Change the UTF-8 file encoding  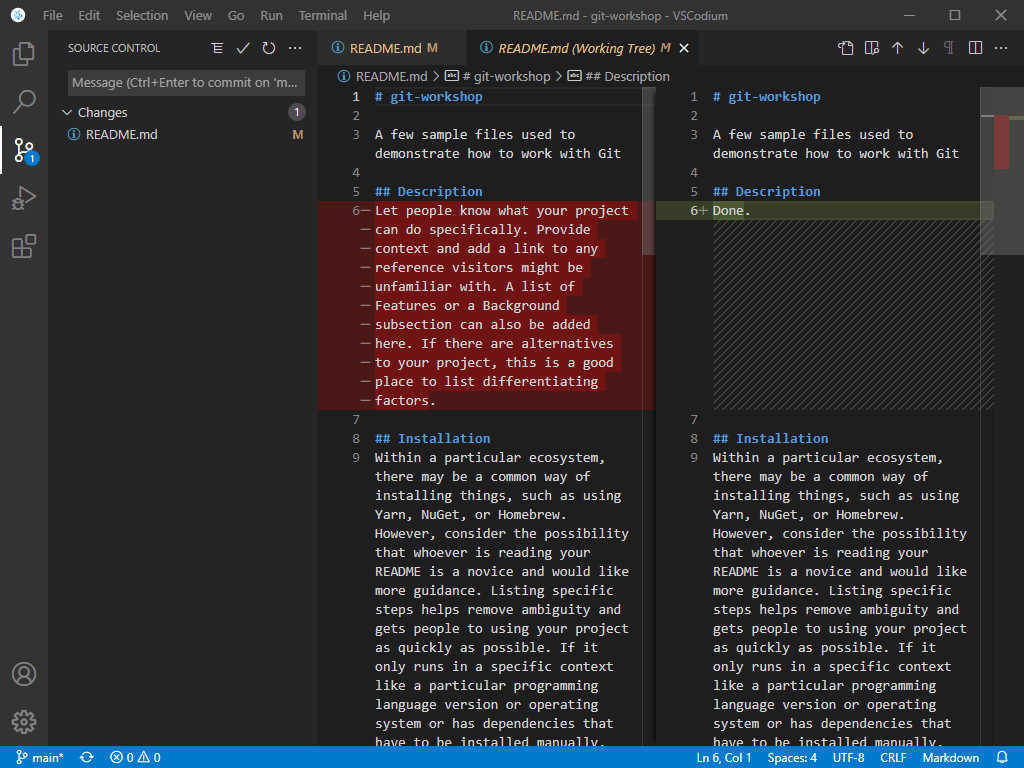coord(848,758)
